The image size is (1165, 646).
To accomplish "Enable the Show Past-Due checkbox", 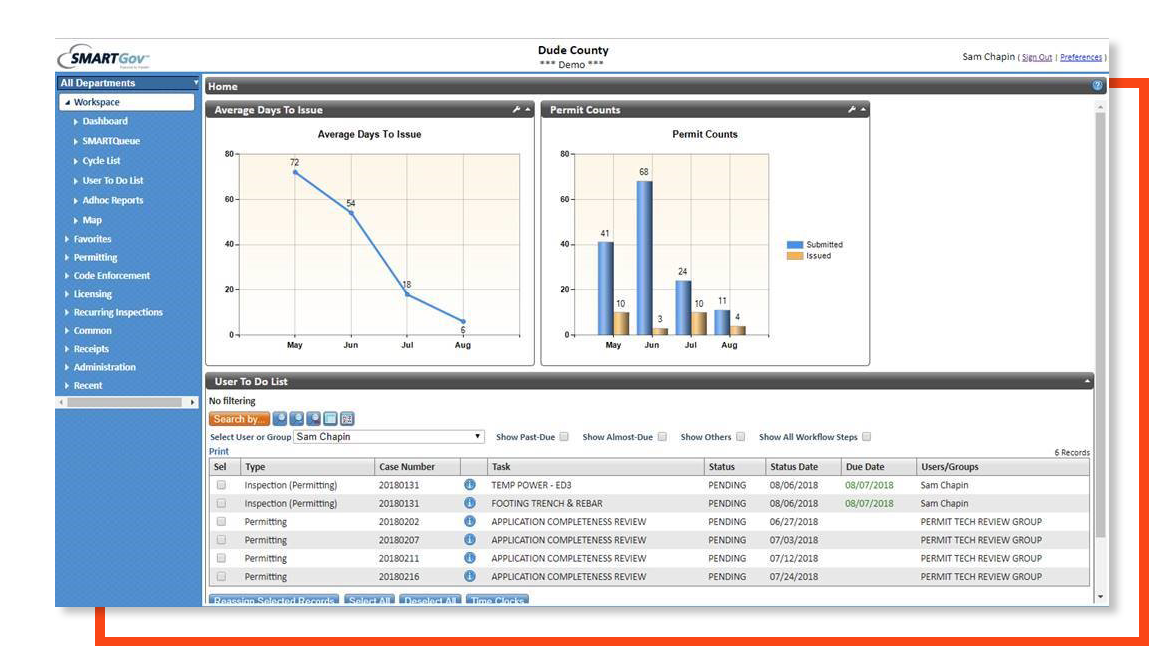I will pos(564,436).
